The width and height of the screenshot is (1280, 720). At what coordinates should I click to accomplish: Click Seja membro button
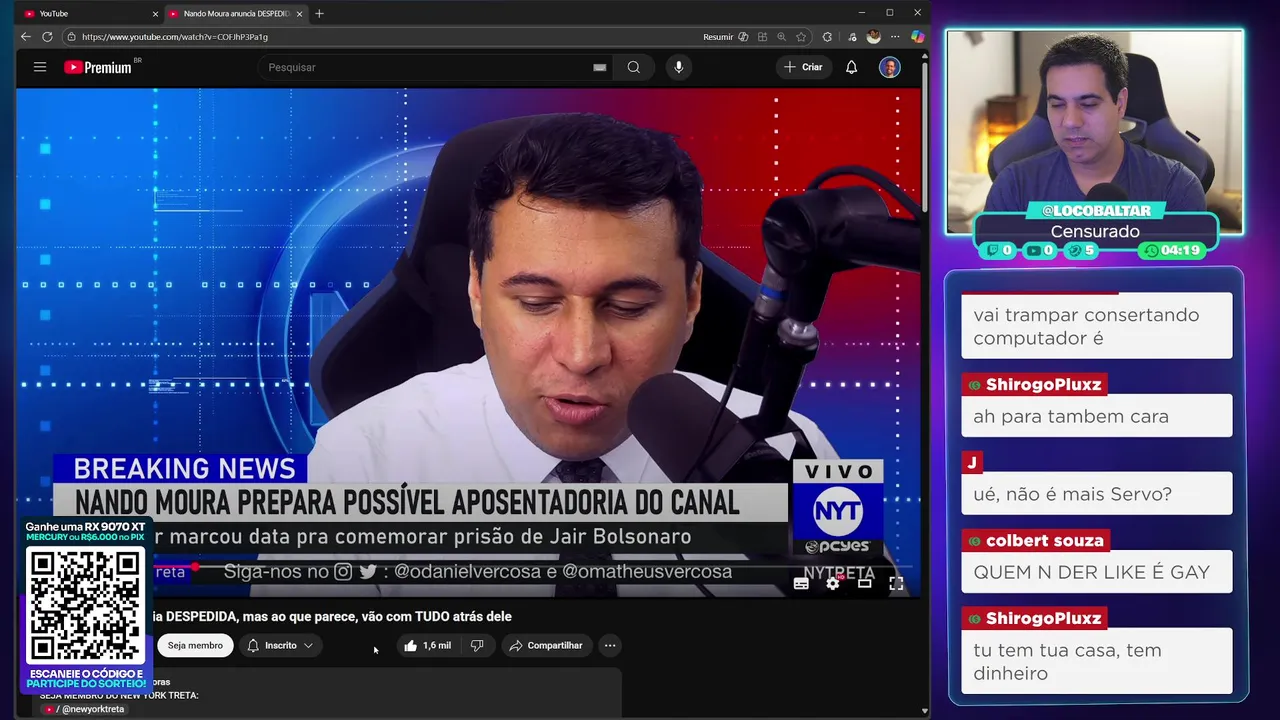pyautogui.click(x=195, y=646)
